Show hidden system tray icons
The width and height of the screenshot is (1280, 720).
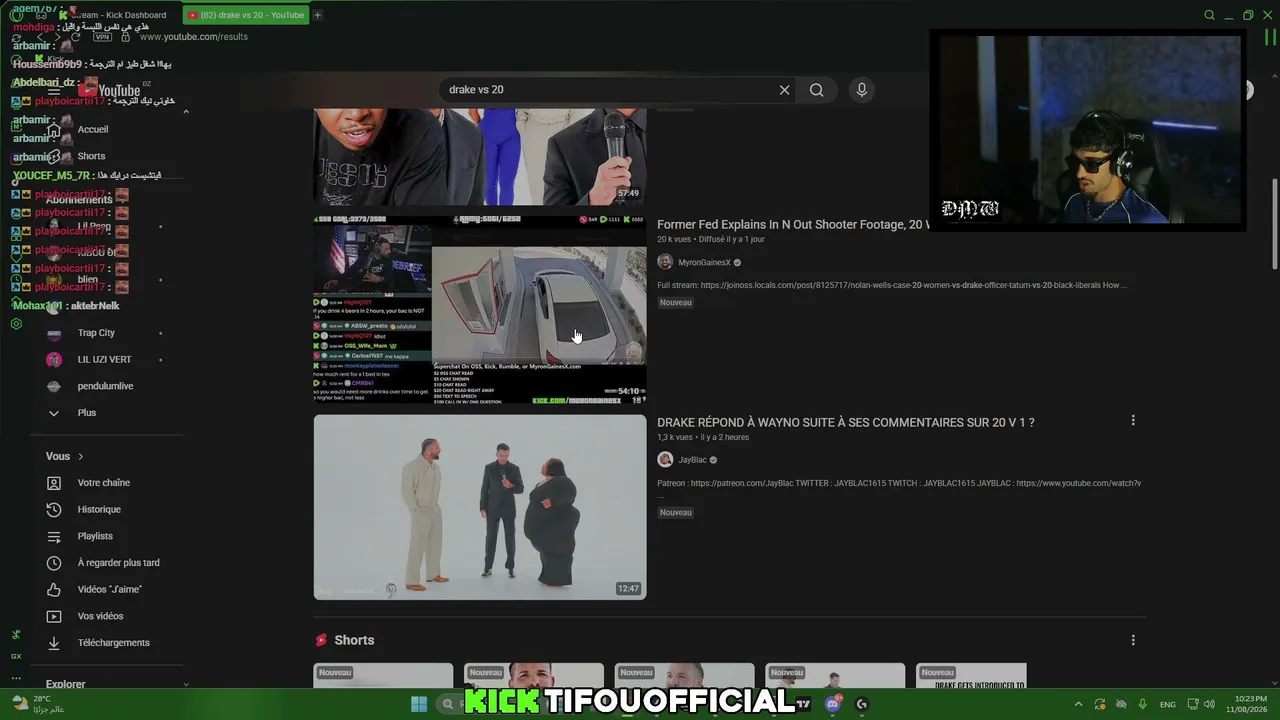point(1078,704)
